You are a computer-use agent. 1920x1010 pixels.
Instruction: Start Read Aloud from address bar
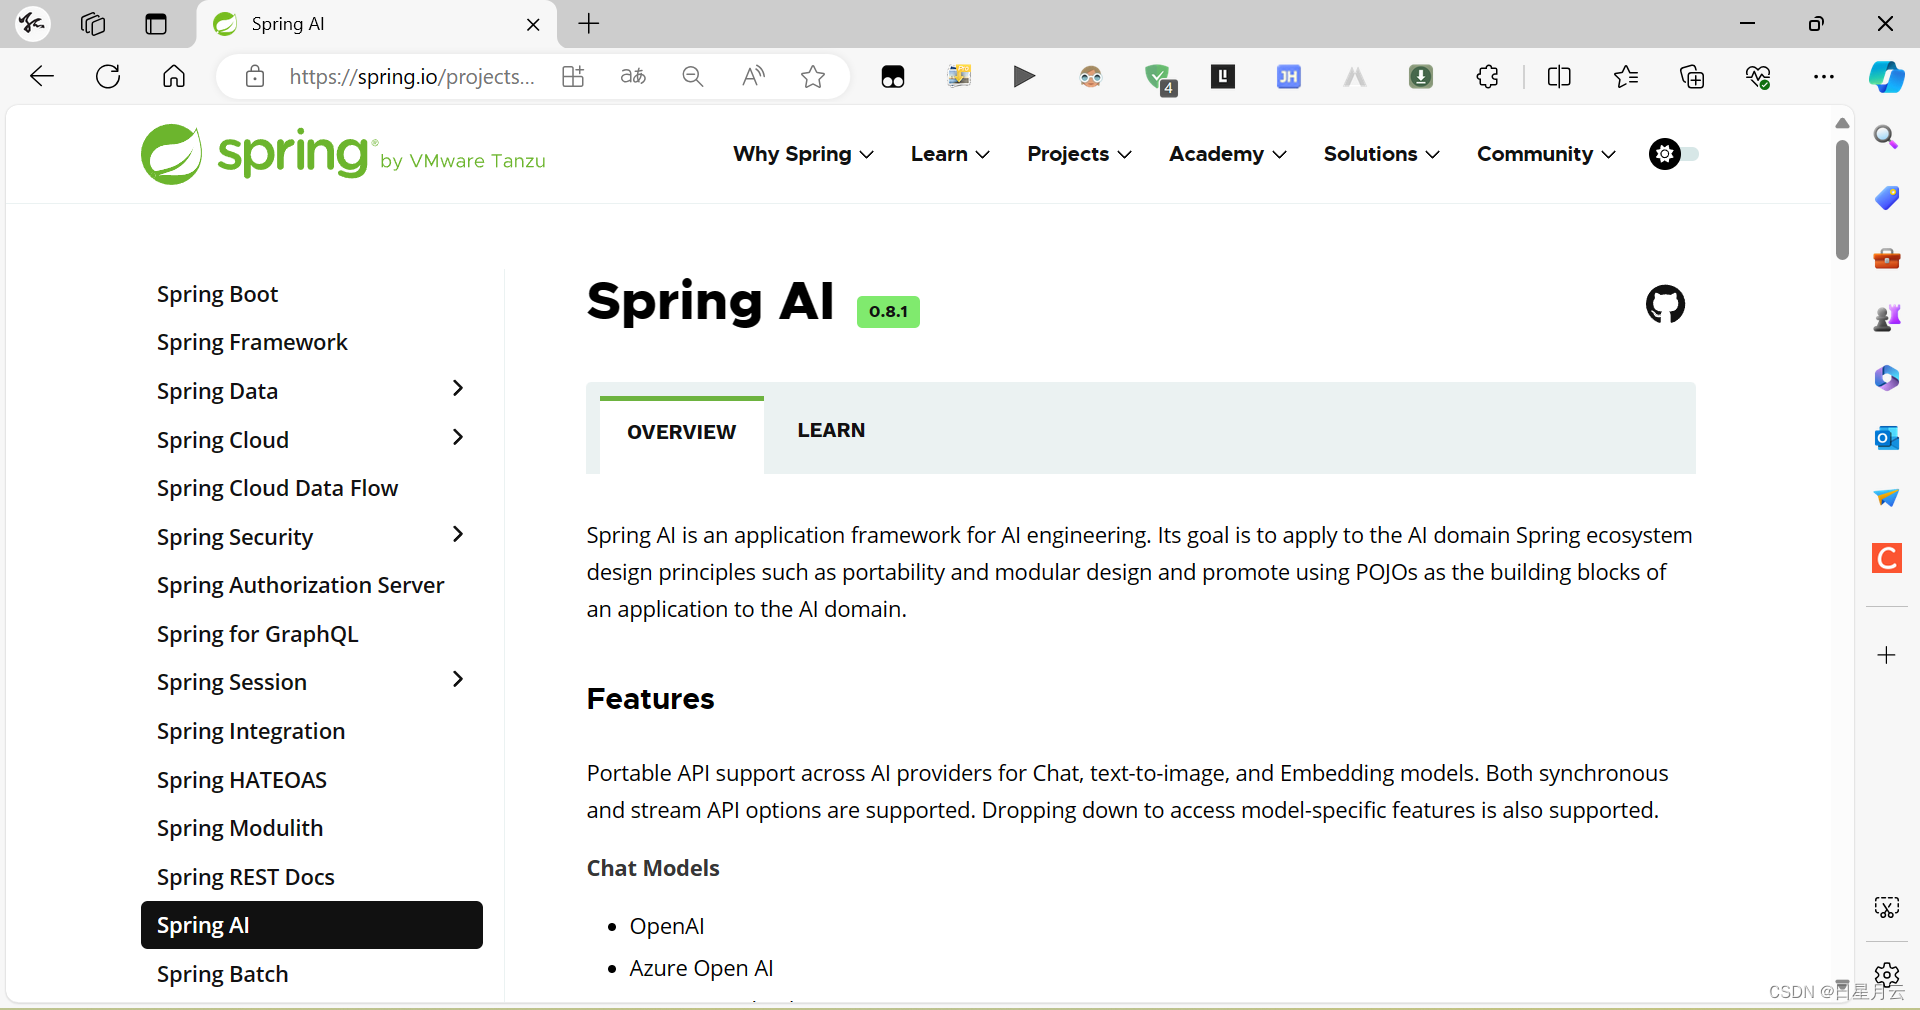tap(753, 76)
